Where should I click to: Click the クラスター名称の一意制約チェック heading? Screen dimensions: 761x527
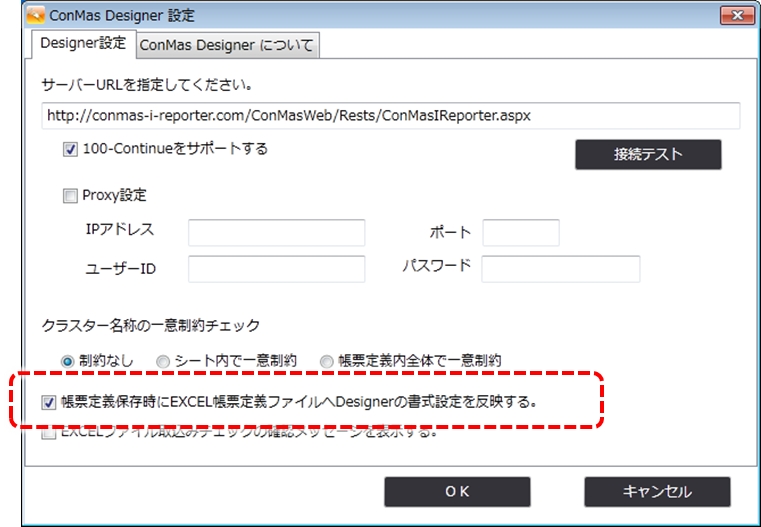pos(151,325)
